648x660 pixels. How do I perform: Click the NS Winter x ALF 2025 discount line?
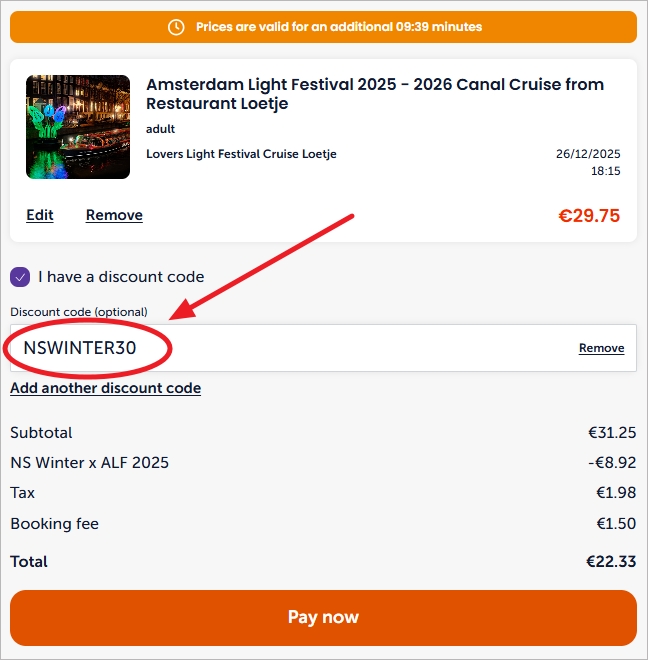(x=89, y=463)
